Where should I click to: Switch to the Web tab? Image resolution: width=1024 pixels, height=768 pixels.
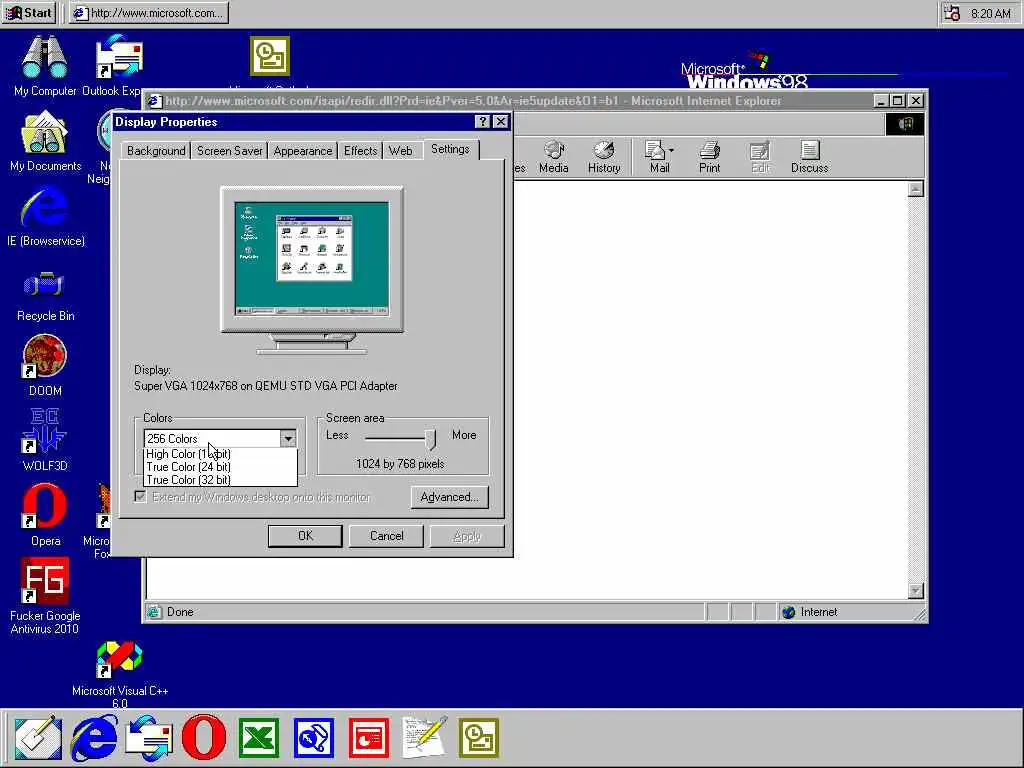(400, 151)
